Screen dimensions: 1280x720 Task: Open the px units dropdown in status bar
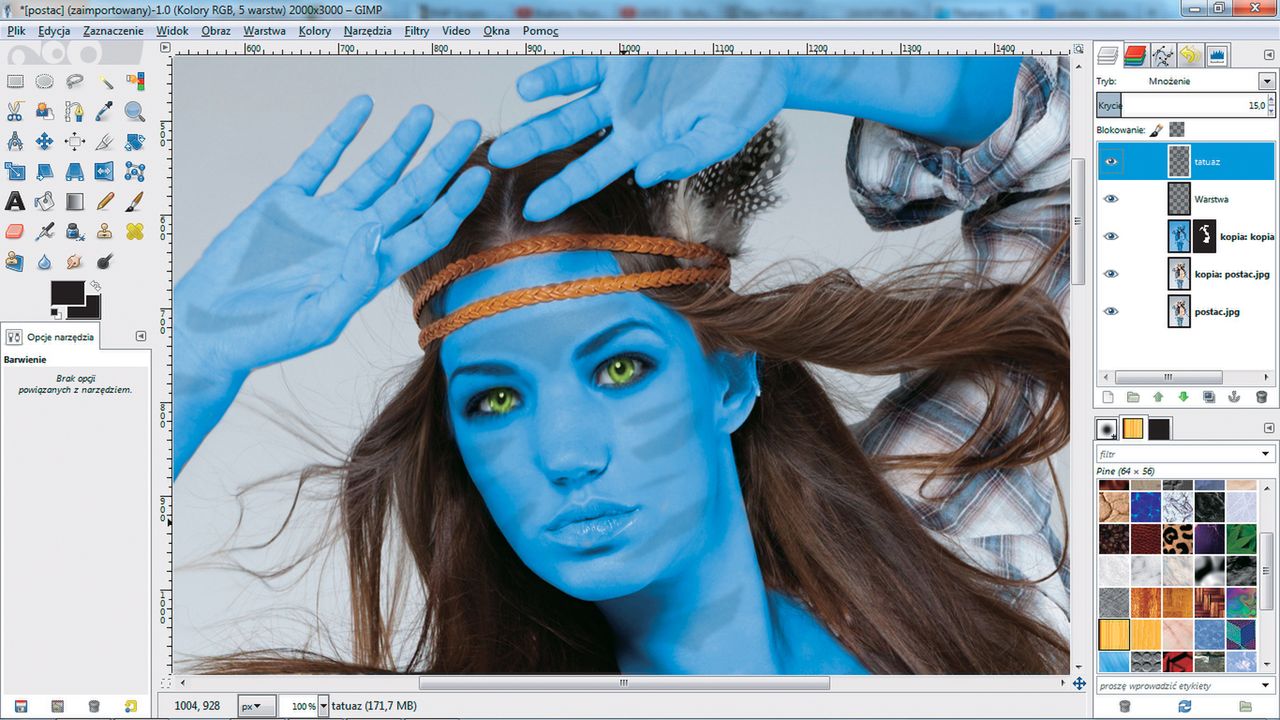(x=257, y=706)
